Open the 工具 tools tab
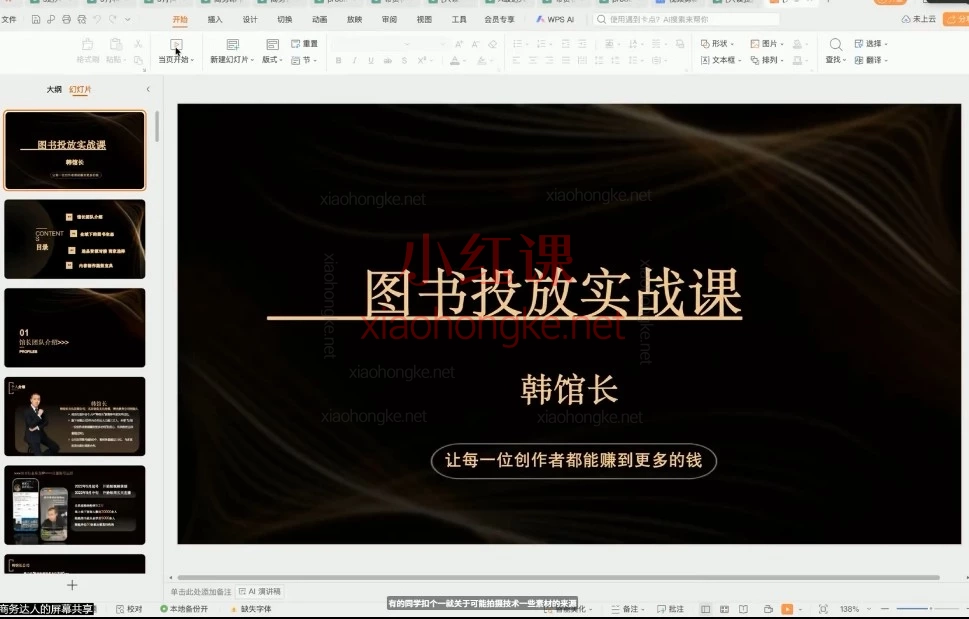 pos(459,20)
